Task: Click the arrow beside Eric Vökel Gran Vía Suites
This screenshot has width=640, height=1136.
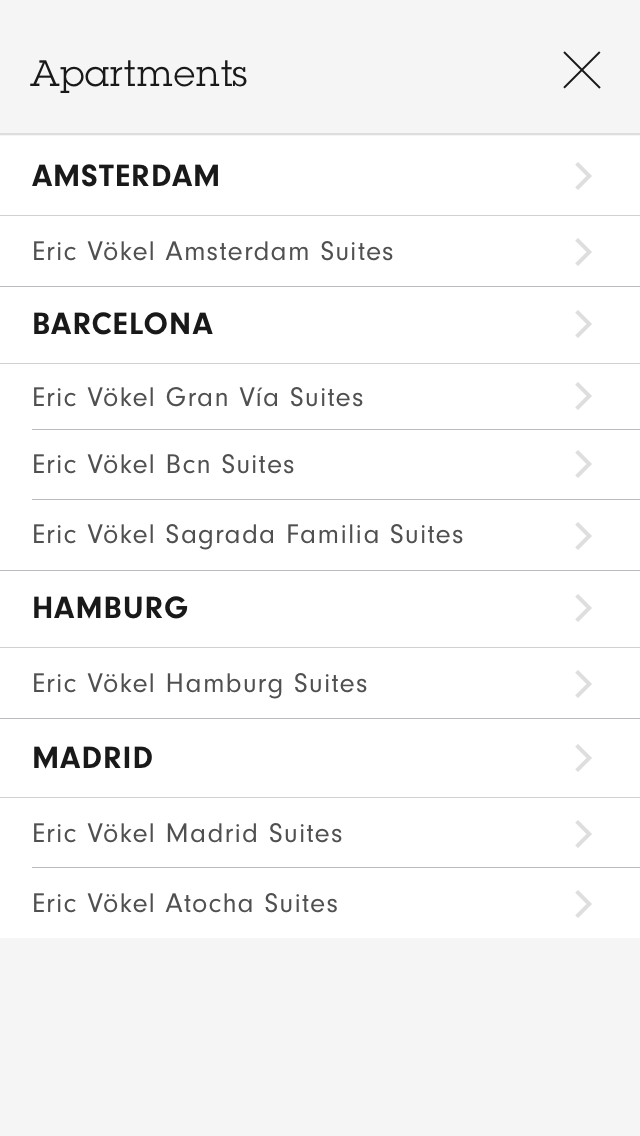Action: click(583, 397)
